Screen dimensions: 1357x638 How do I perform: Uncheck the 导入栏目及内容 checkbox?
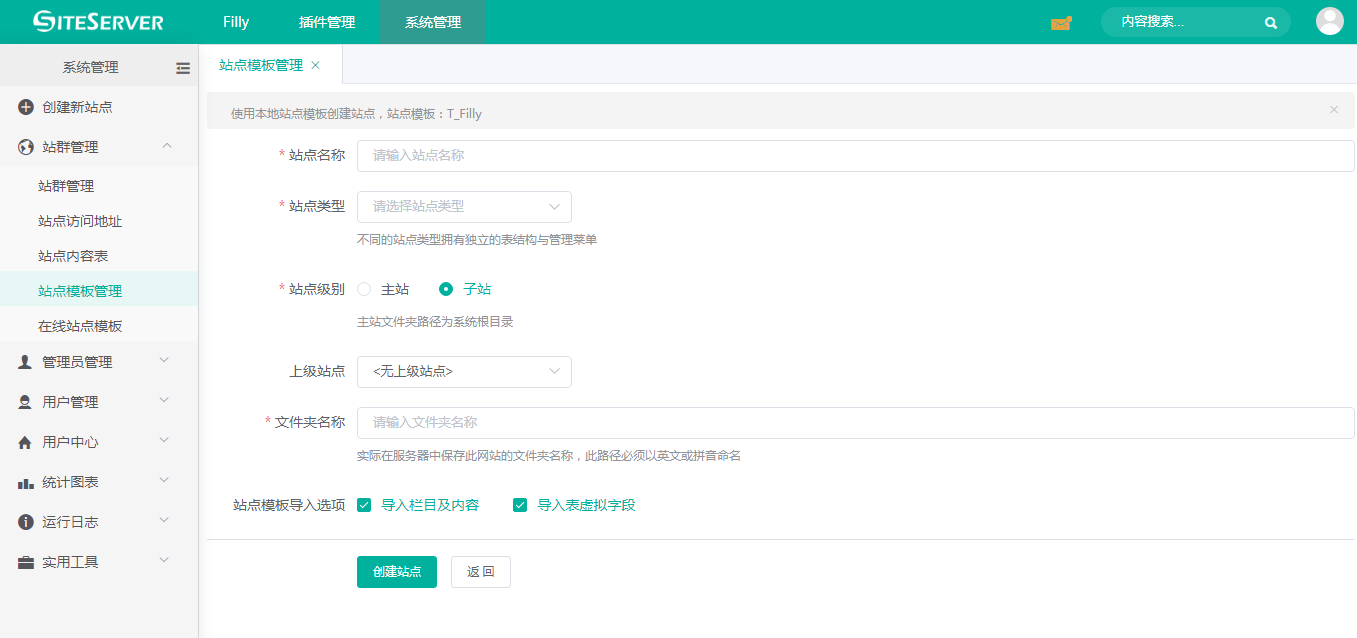(365, 505)
